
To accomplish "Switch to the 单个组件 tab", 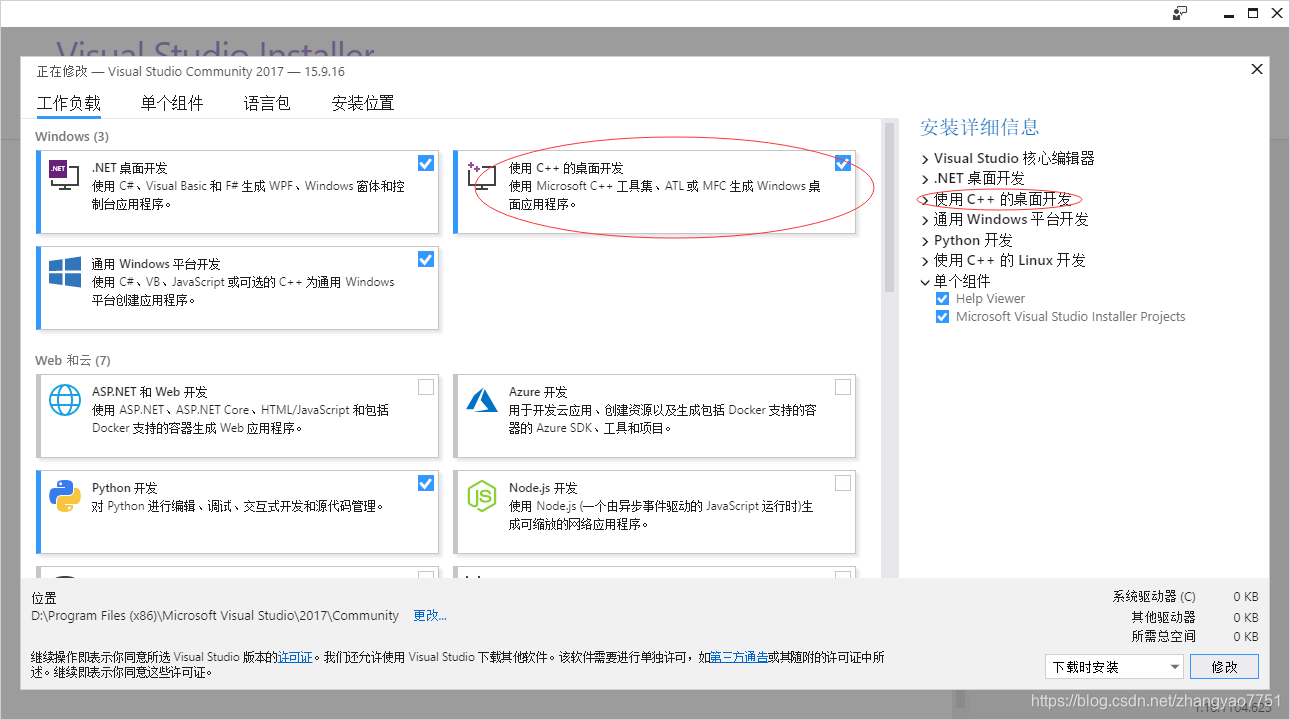I will [x=172, y=103].
